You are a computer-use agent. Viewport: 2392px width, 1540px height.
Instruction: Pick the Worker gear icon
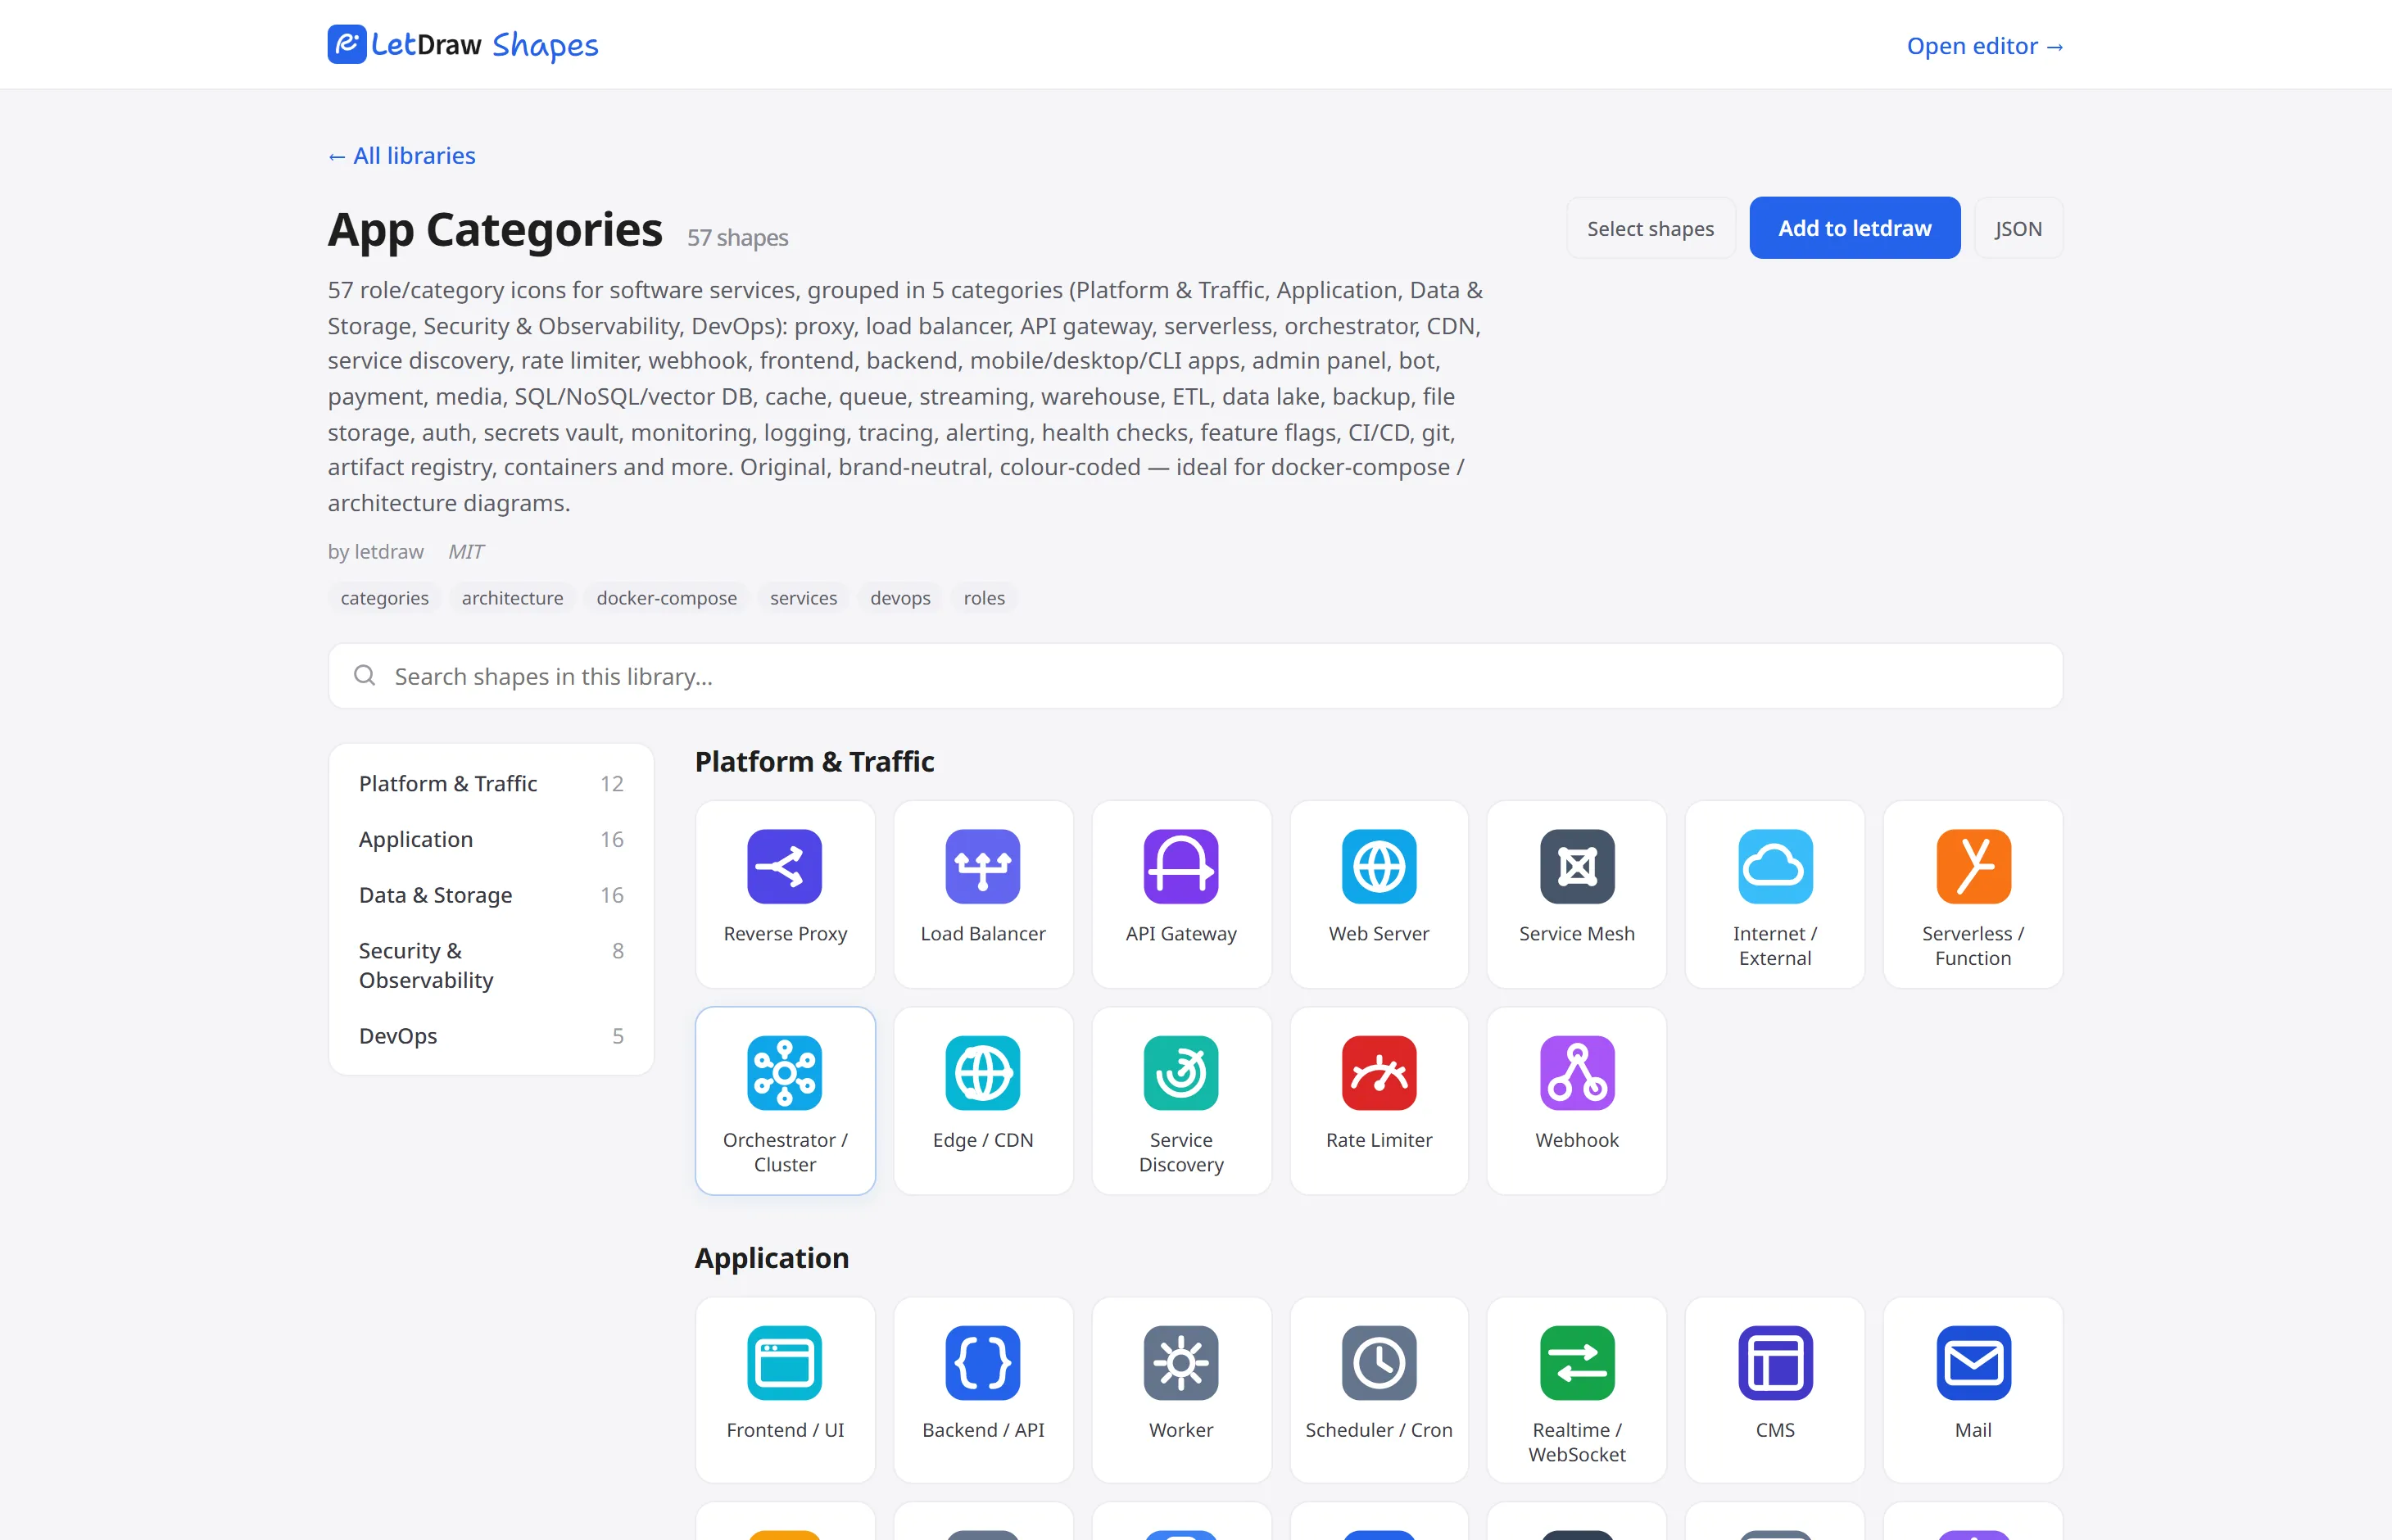1180,1363
